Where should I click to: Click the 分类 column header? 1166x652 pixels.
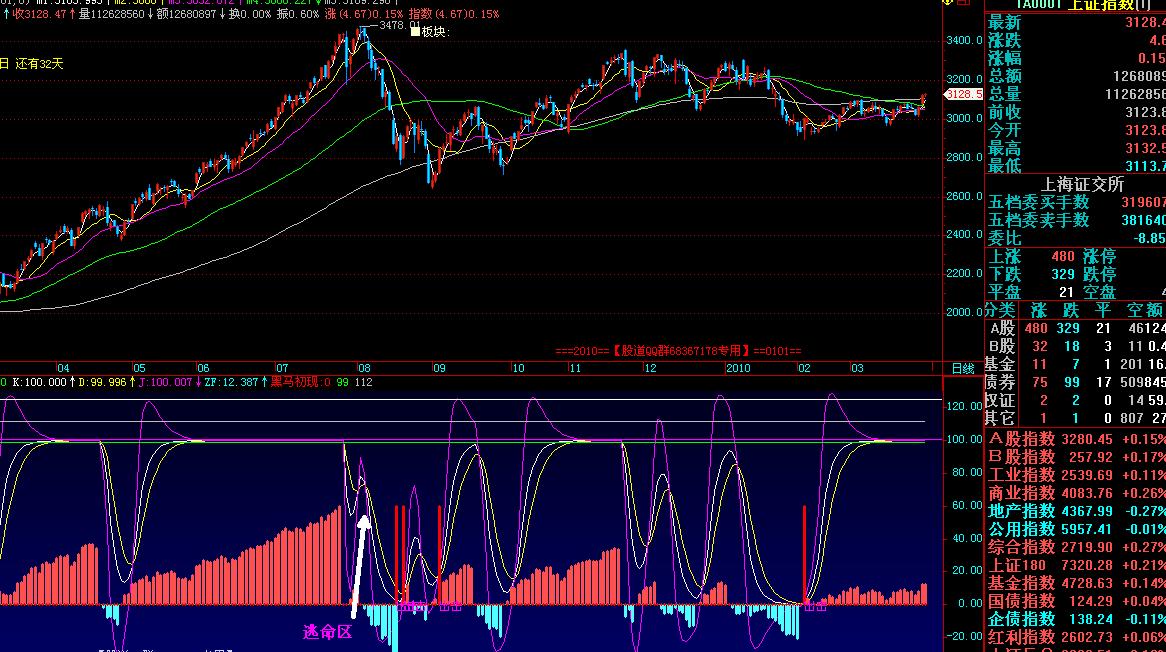pos(1000,310)
